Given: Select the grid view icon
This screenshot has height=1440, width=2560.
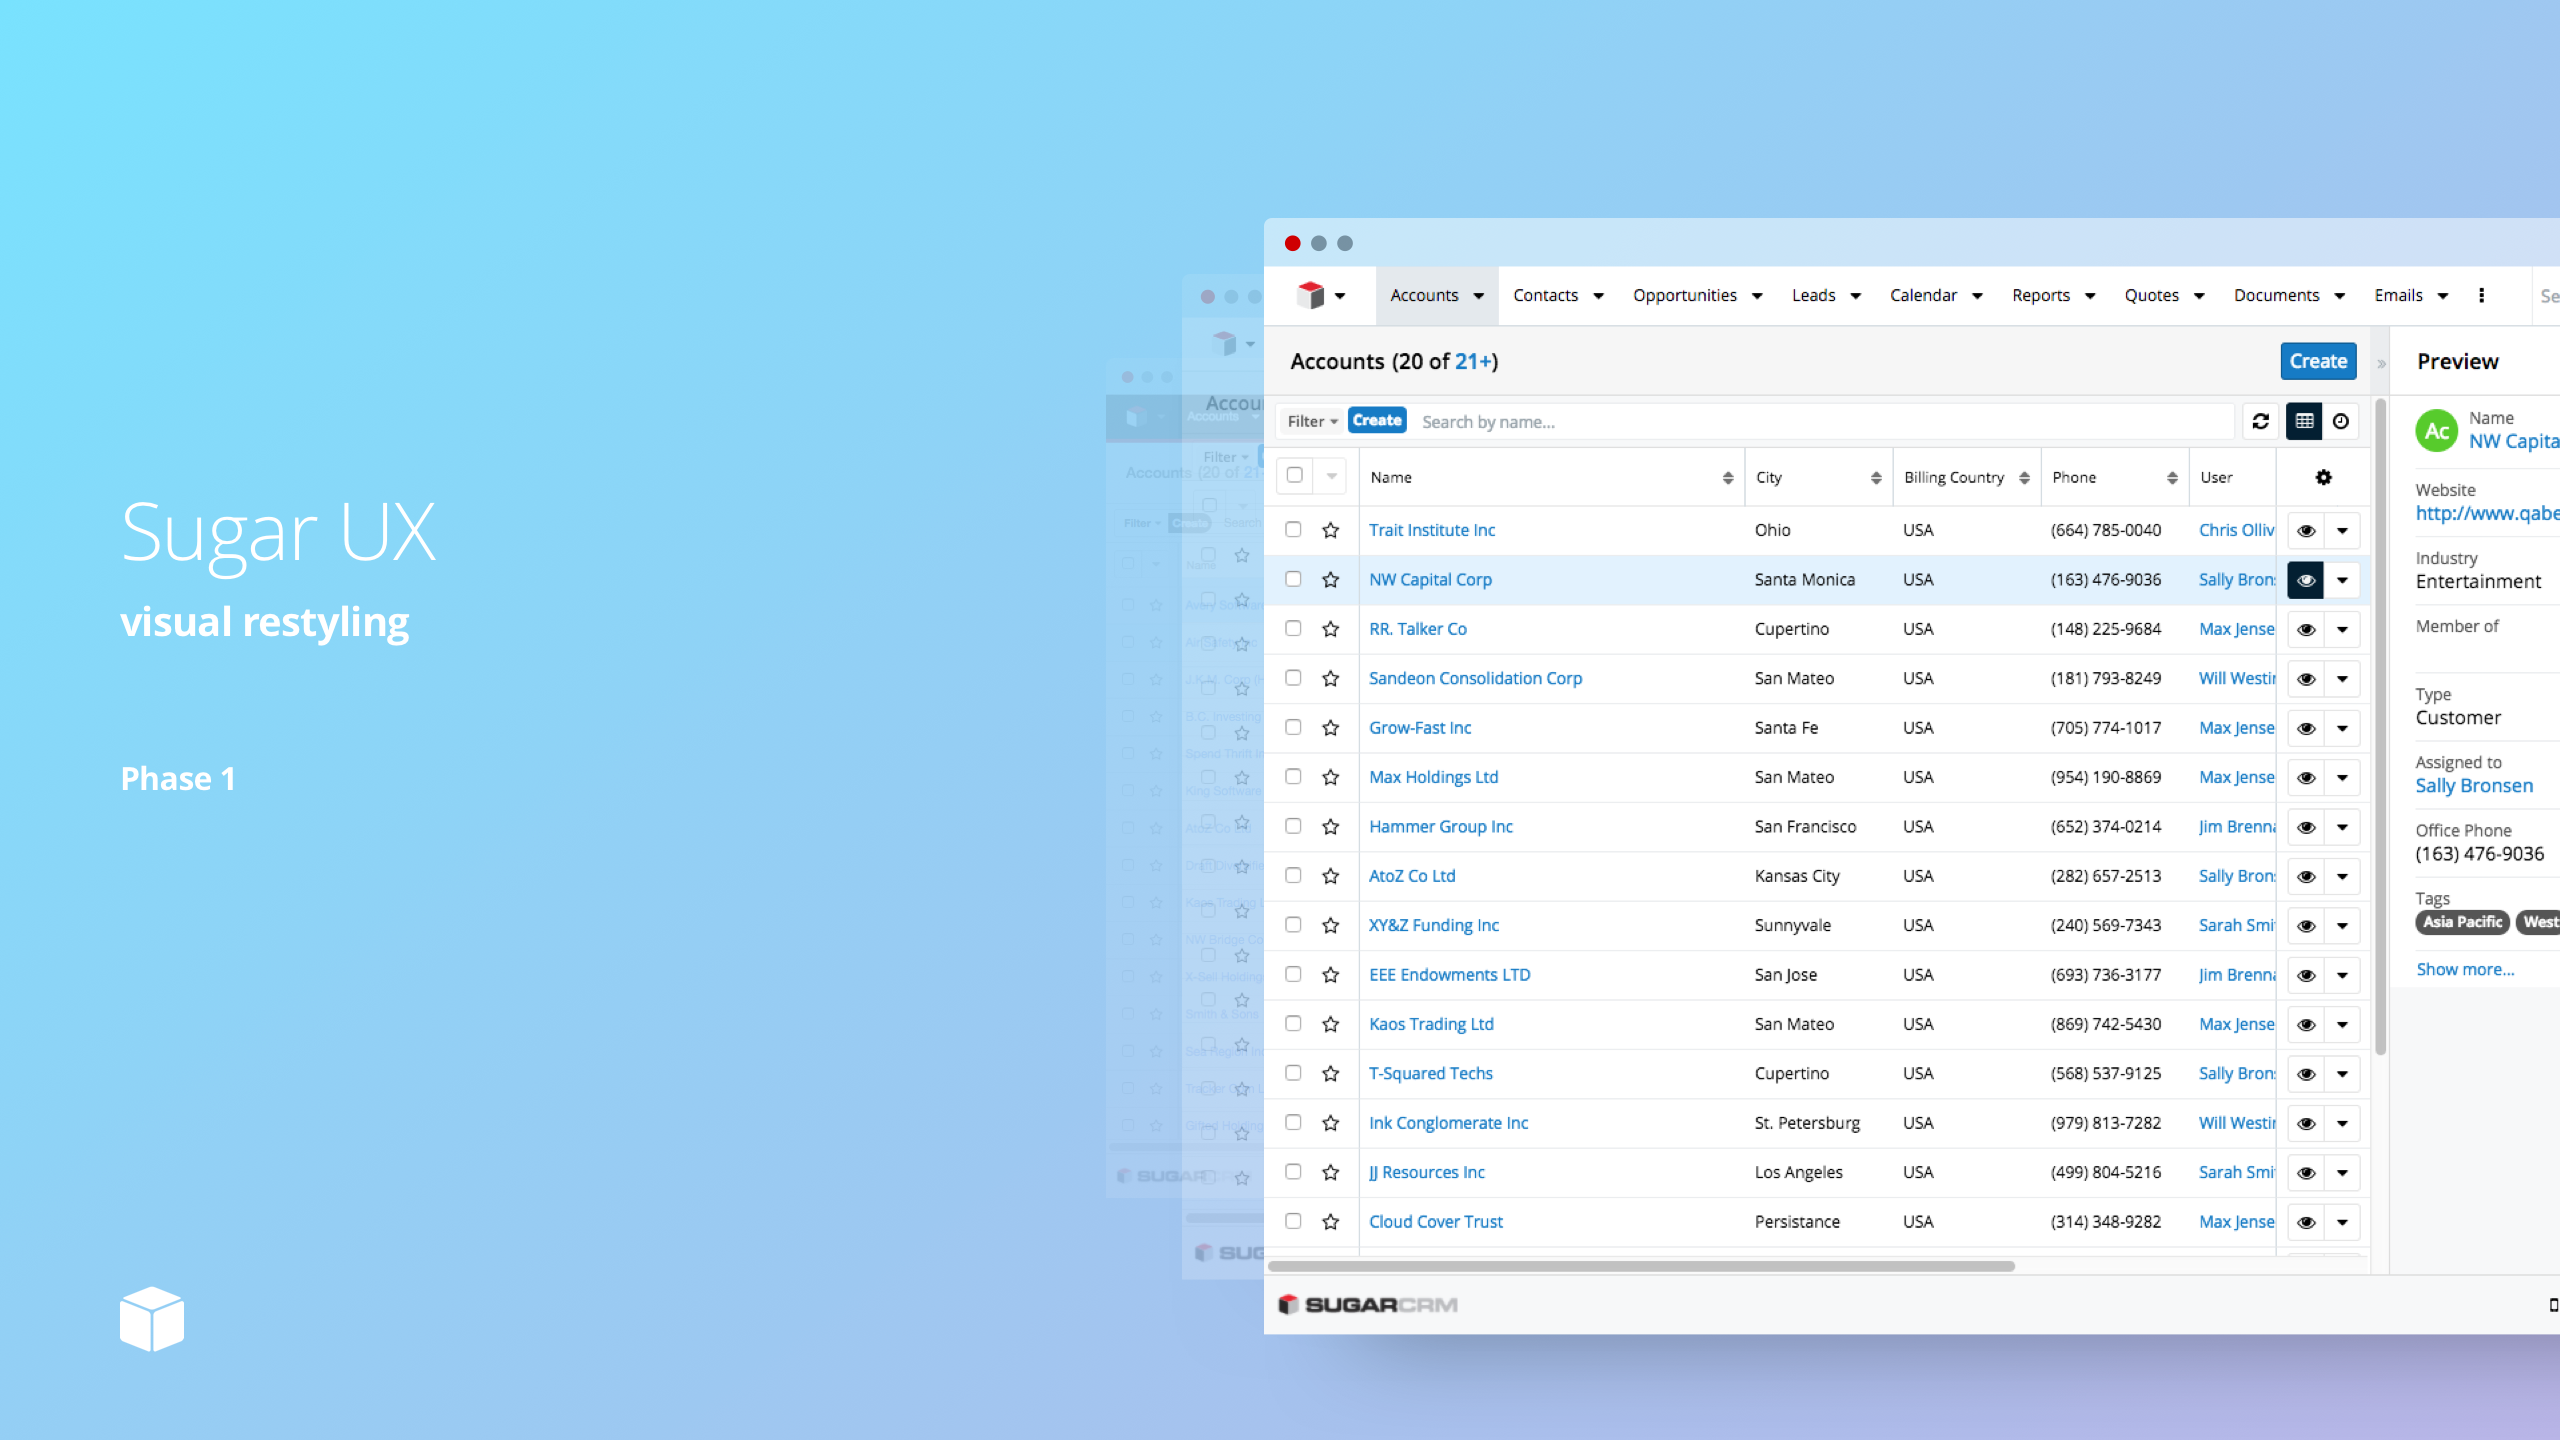Looking at the screenshot, I should click(2305, 421).
